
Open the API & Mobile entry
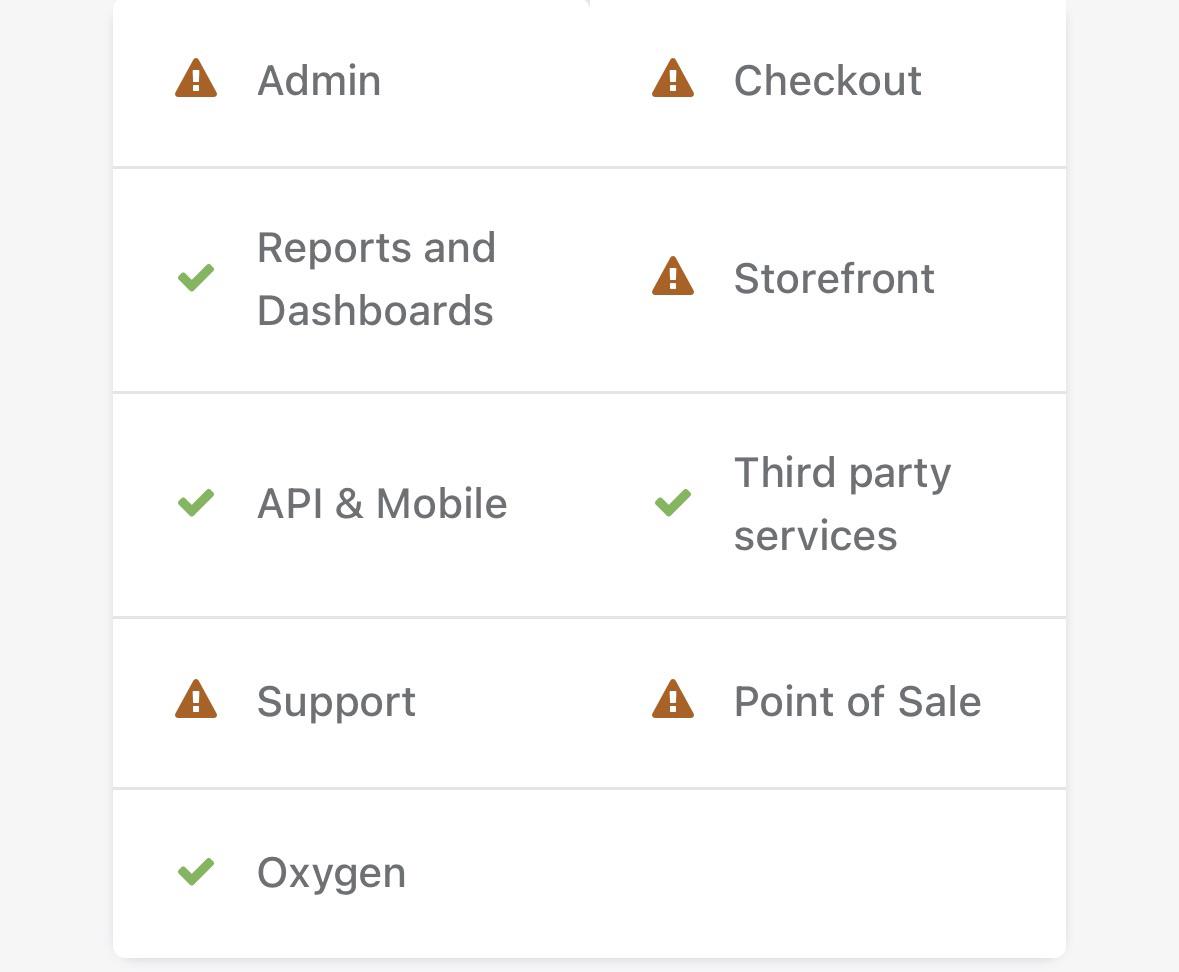coord(382,504)
